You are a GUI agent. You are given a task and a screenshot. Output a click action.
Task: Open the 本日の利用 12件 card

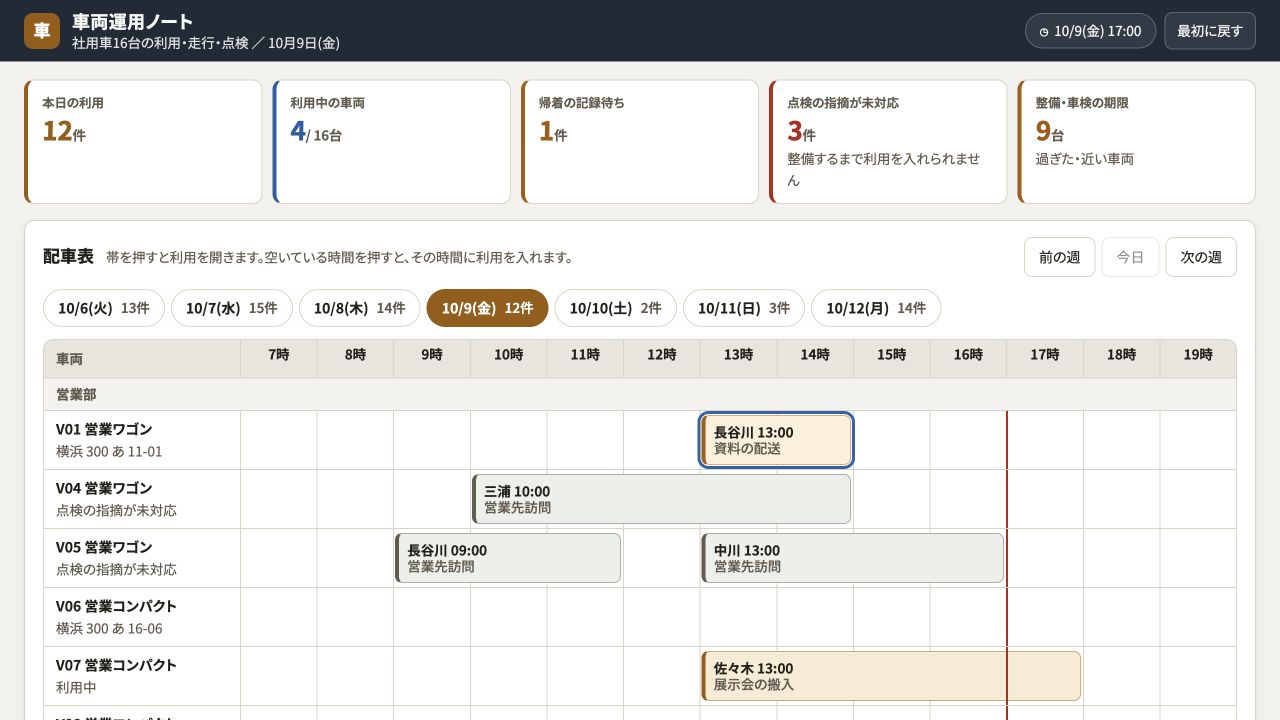(143, 142)
